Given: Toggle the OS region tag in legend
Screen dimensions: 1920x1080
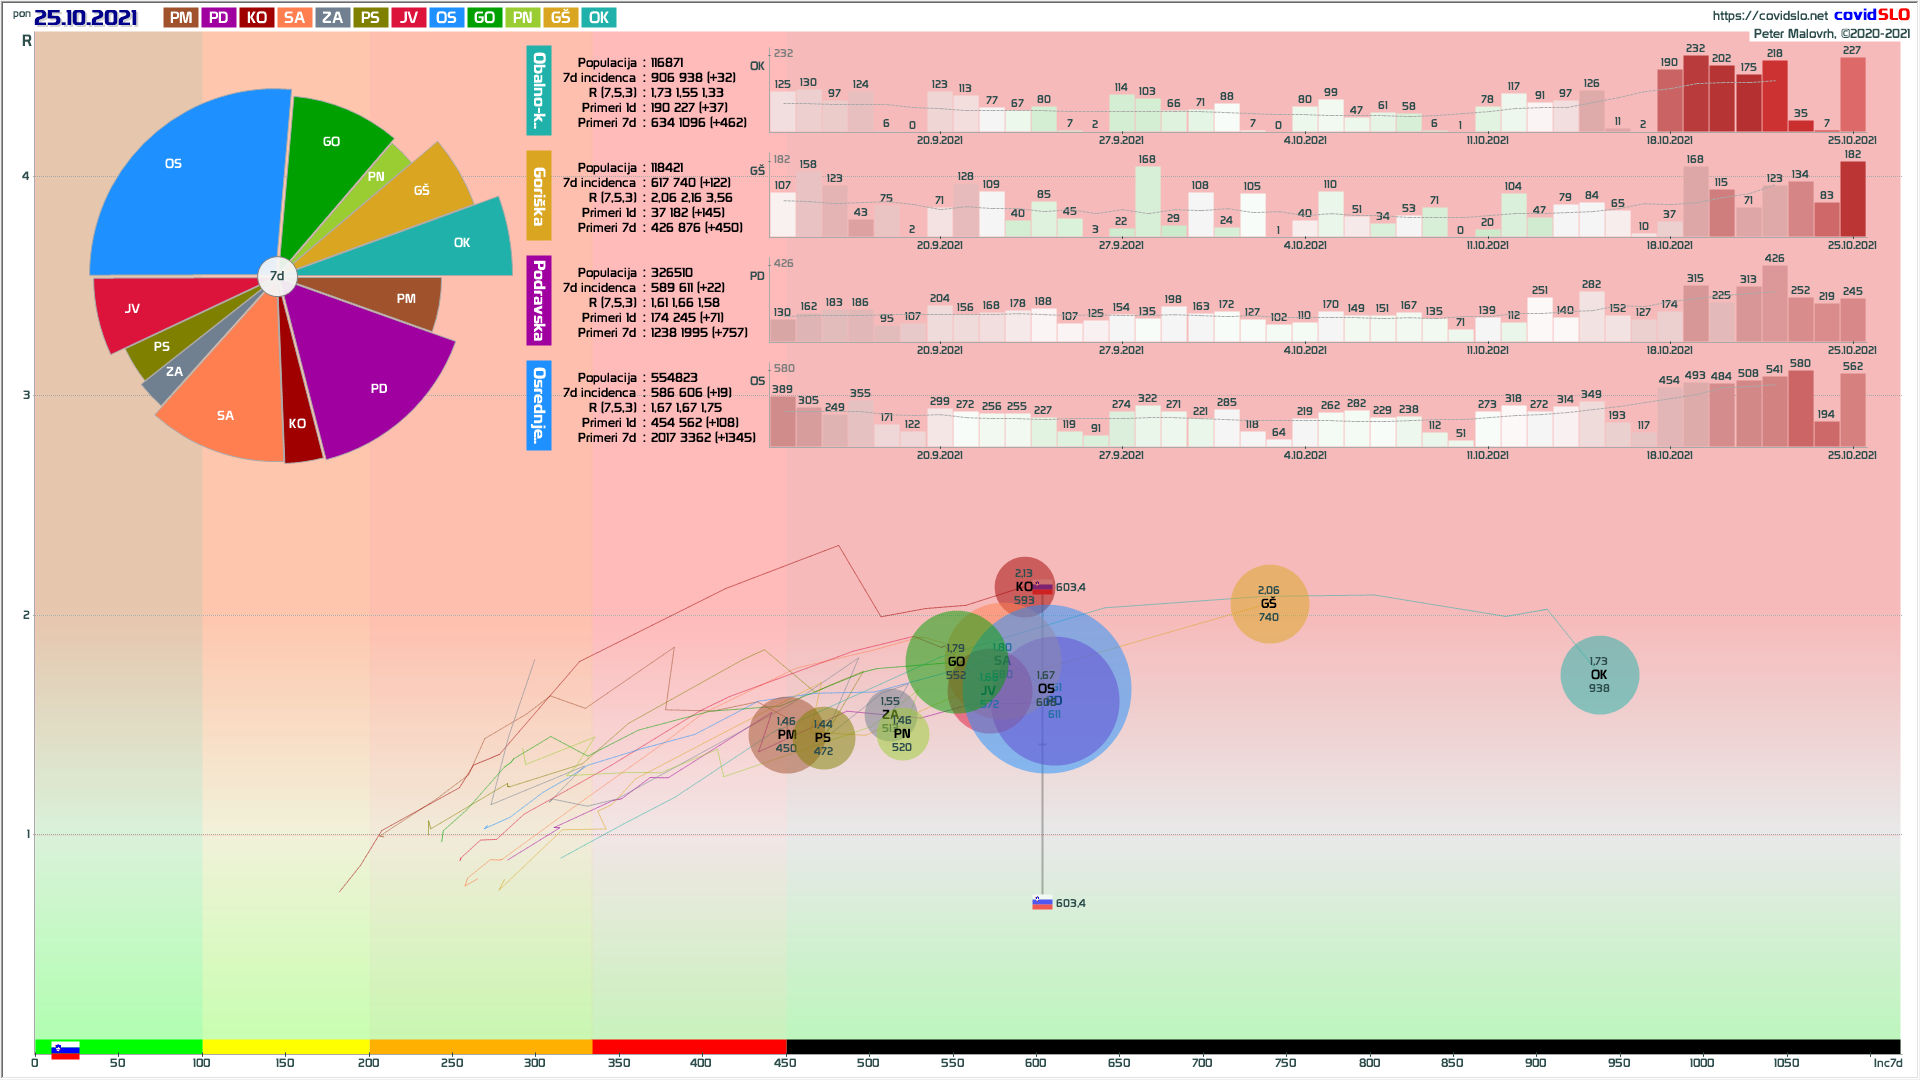Looking at the screenshot, I should pos(446,18).
